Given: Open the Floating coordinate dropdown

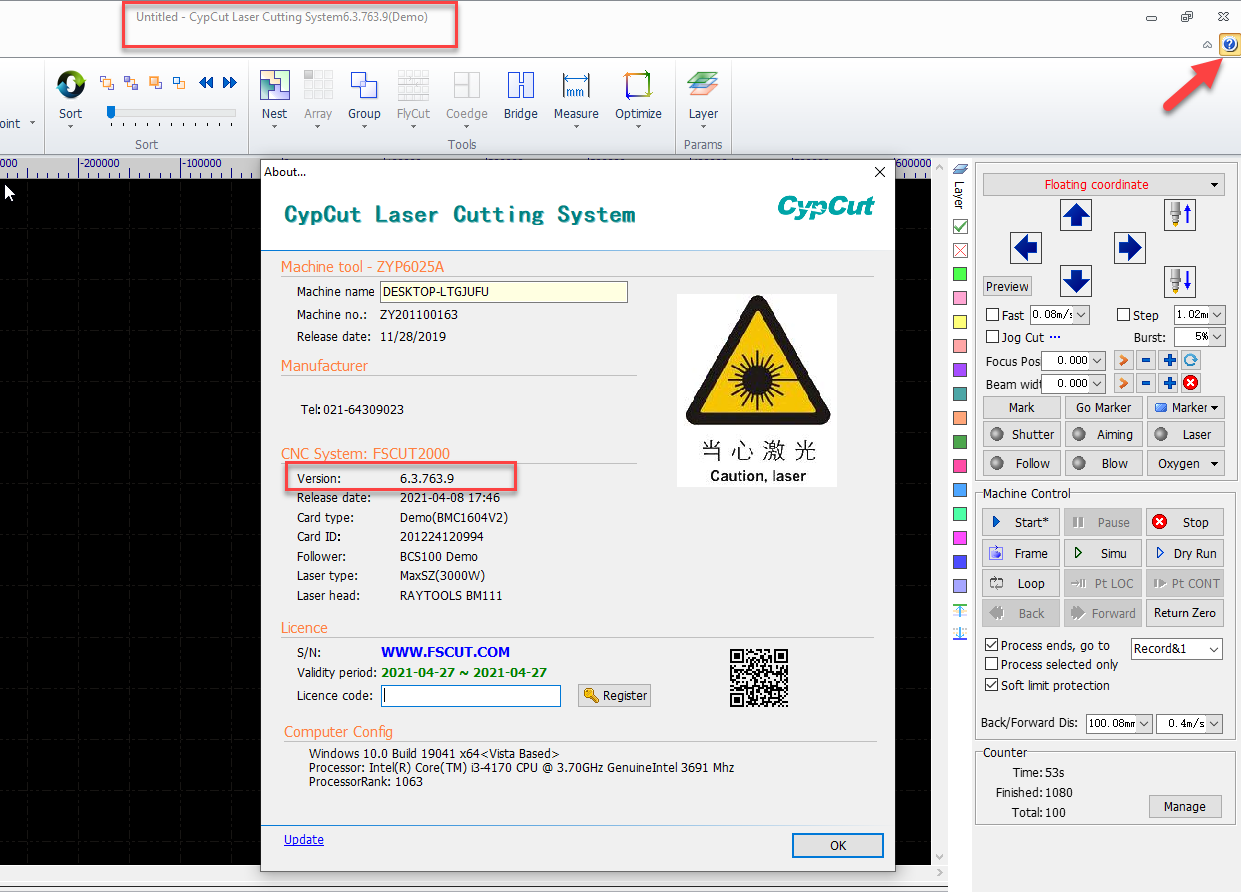Looking at the screenshot, I should (1103, 185).
